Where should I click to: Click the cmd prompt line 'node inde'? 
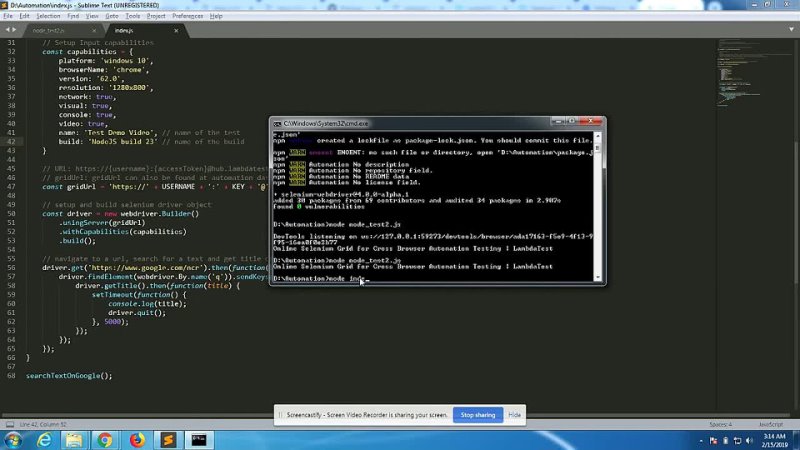click(x=320, y=279)
